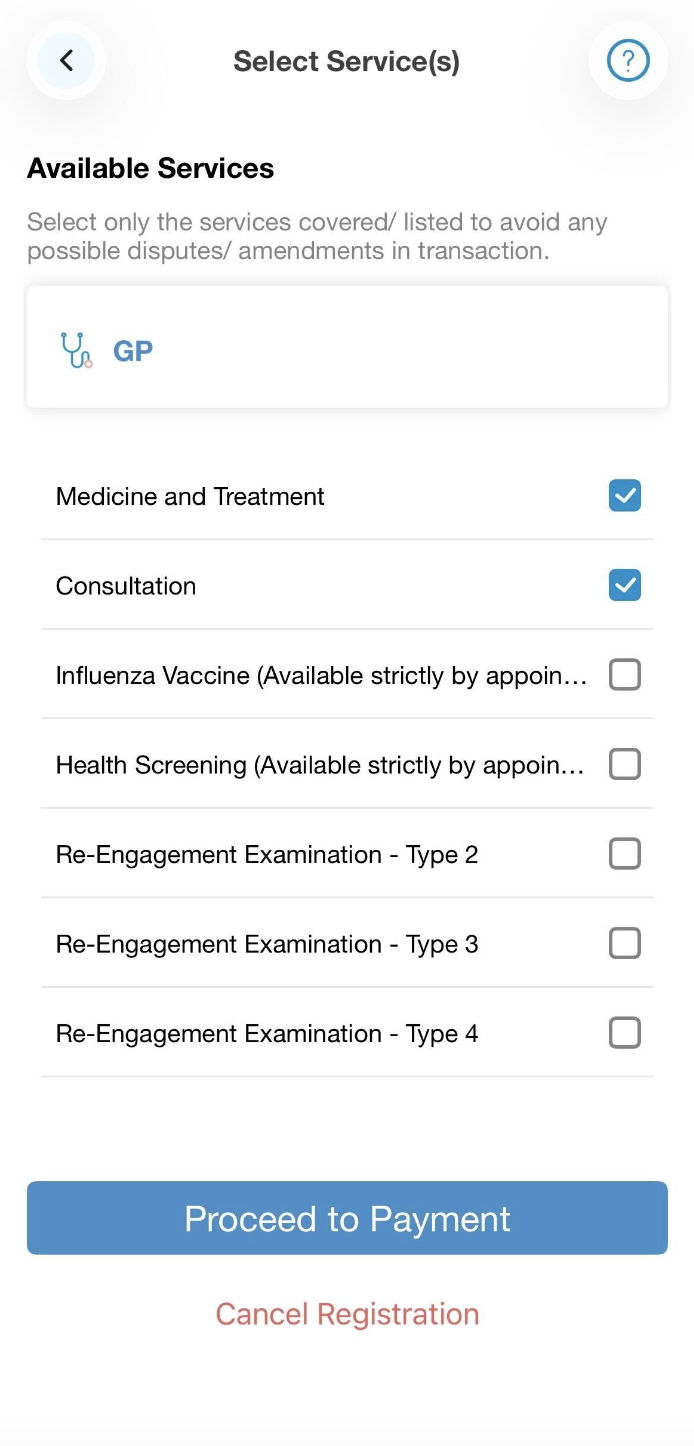Uncheck the Medicine and Treatment checkbox
The width and height of the screenshot is (694, 1446).
[625, 496]
